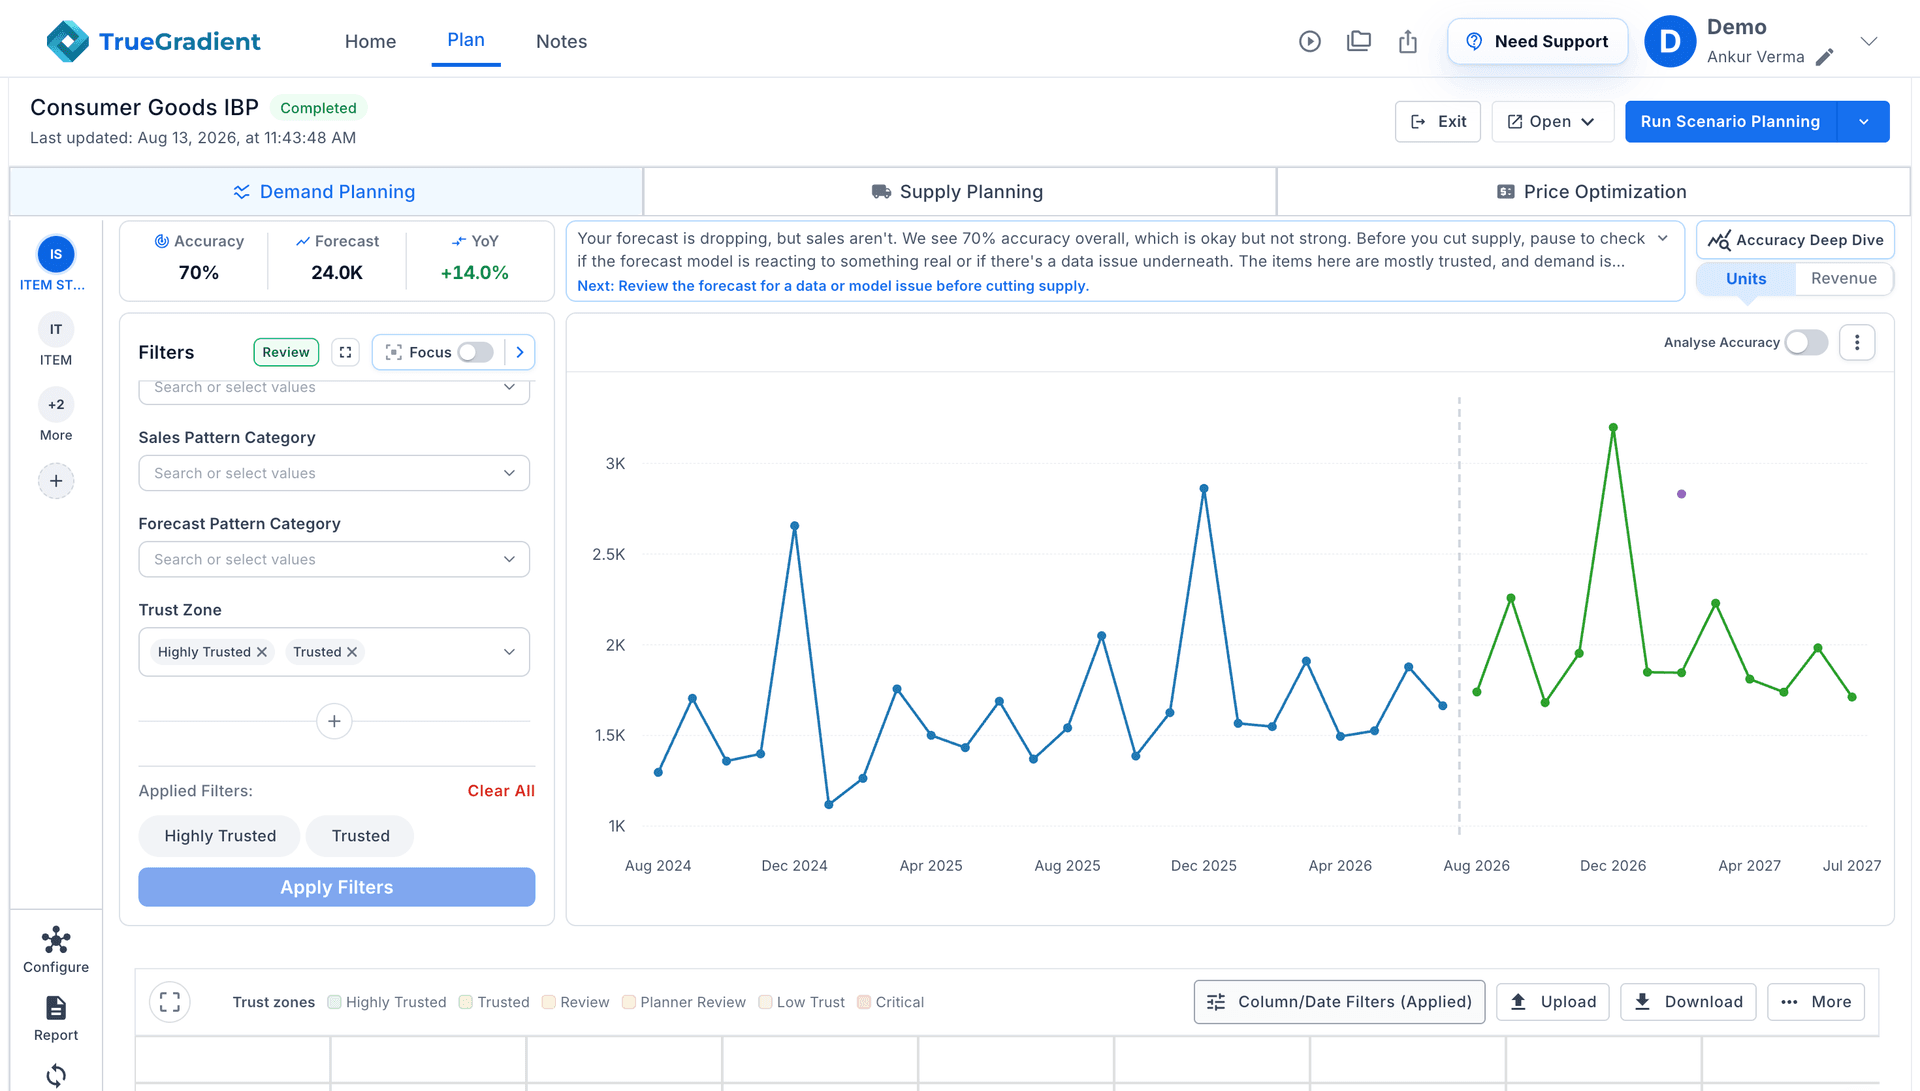Expand the insight summary text chevron
The image size is (1920, 1091).
[1663, 238]
